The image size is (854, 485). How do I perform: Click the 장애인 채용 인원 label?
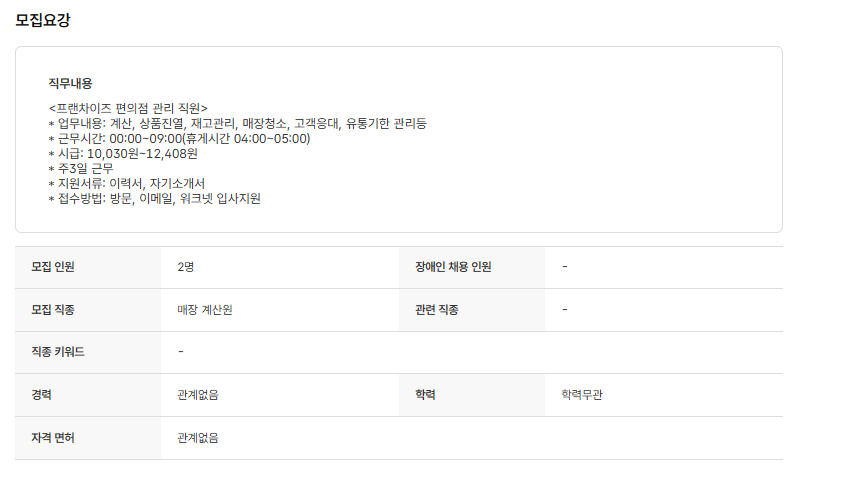[453, 267]
